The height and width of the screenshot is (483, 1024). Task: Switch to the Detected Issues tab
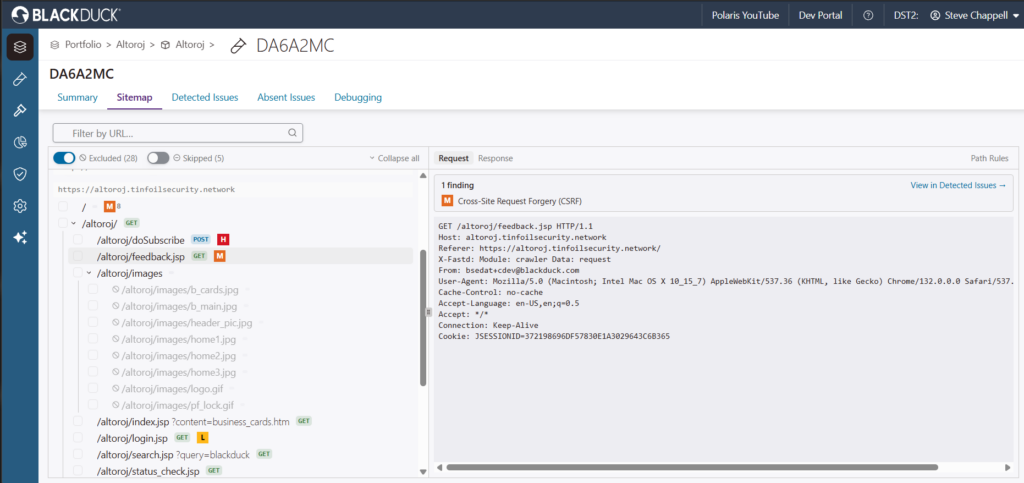(205, 97)
